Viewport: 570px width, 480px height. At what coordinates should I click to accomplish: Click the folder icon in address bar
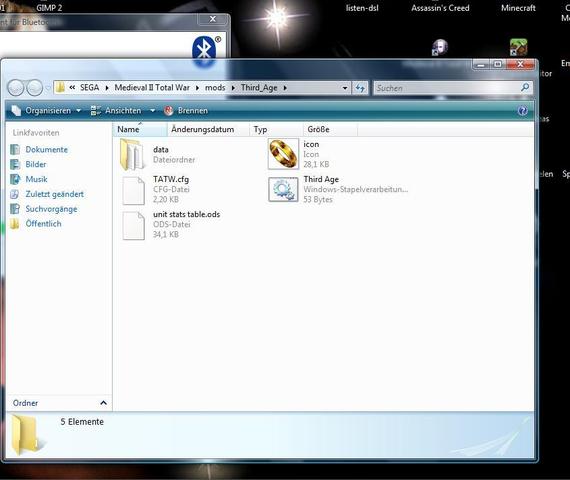click(x=60, y=88)
